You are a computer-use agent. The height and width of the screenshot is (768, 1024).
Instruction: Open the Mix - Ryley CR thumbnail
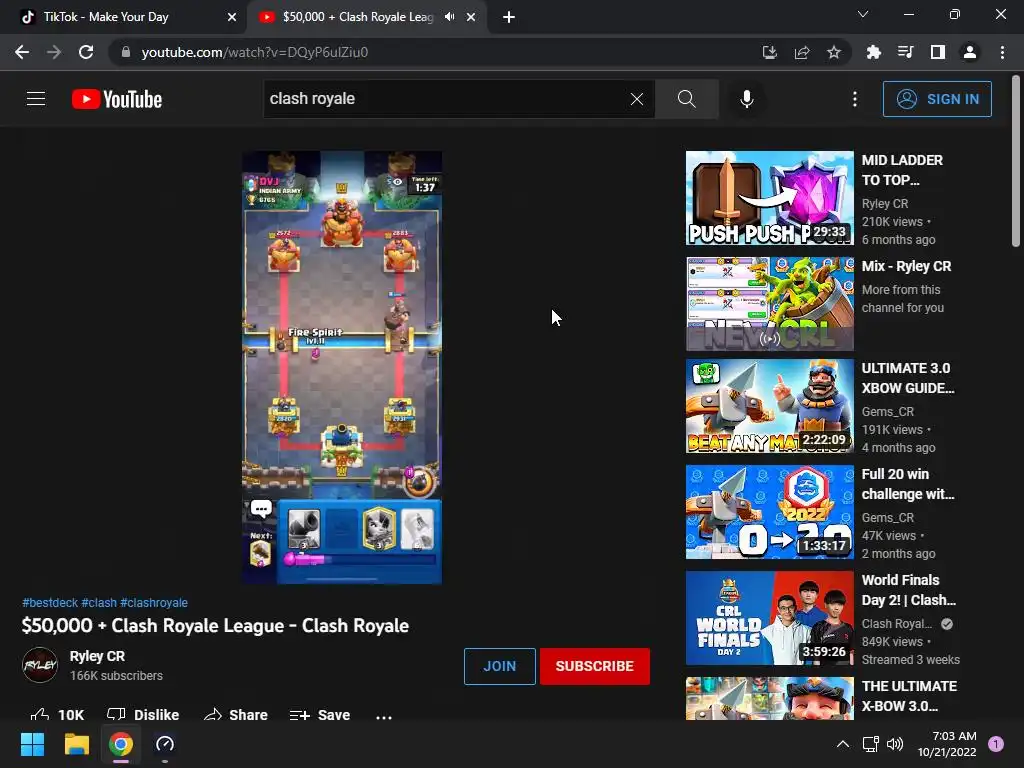click(769, 304)
